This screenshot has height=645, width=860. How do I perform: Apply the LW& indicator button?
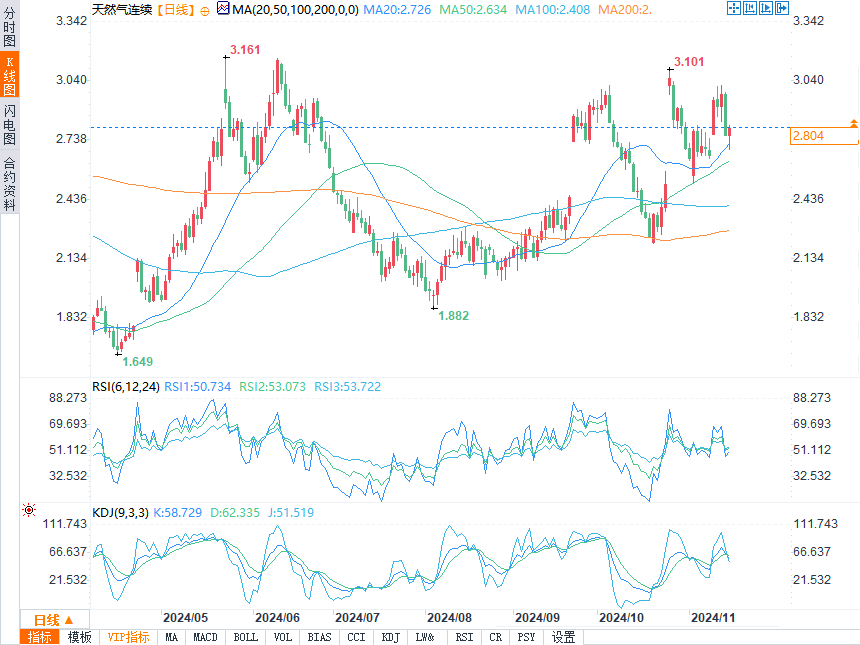pos(425,637)
